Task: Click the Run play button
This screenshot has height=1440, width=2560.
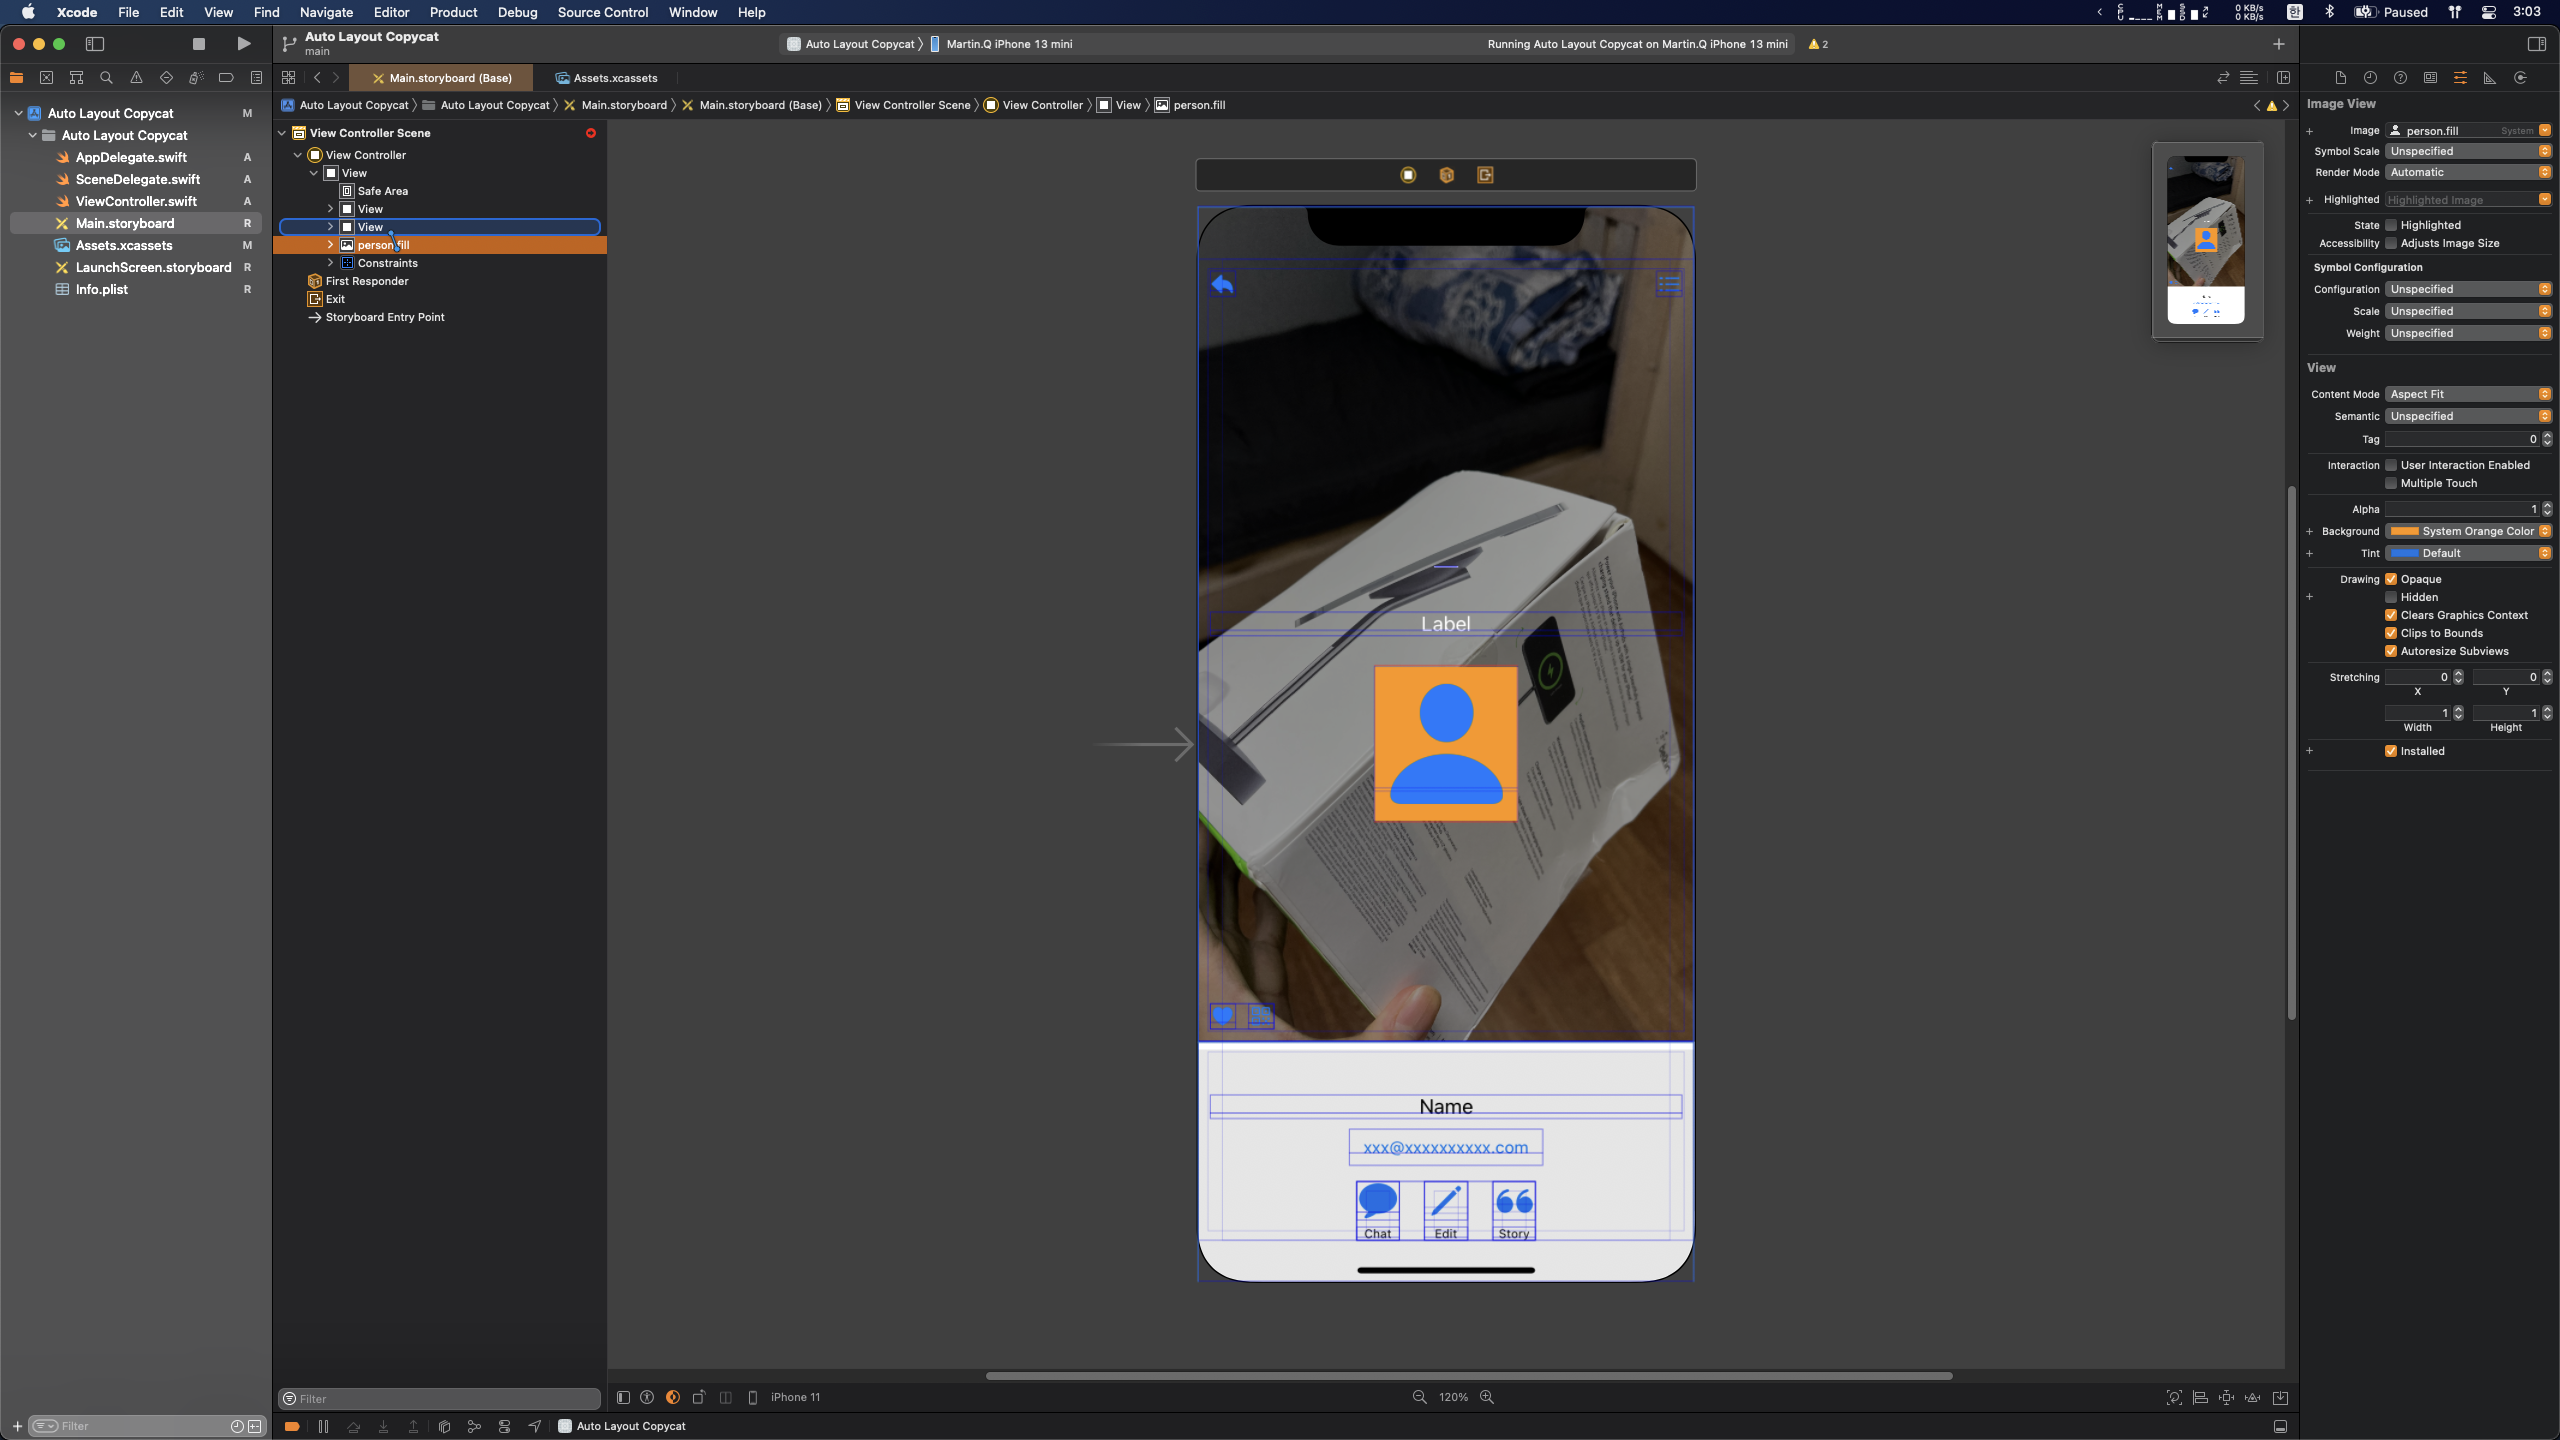Action: [243, 44]
